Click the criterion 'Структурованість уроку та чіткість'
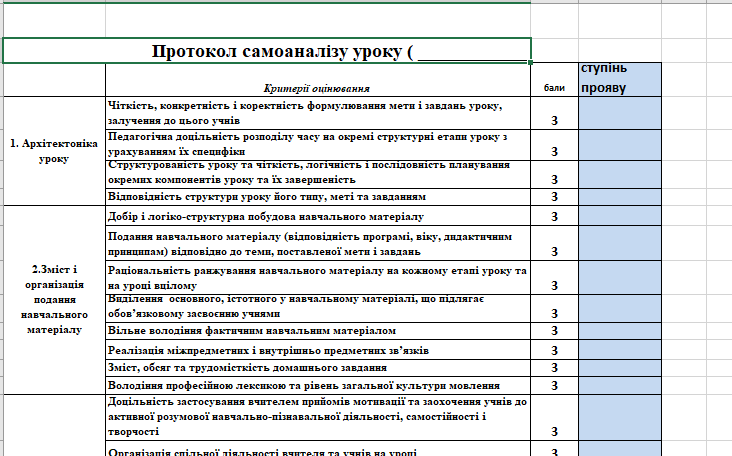 coord(318,174)
